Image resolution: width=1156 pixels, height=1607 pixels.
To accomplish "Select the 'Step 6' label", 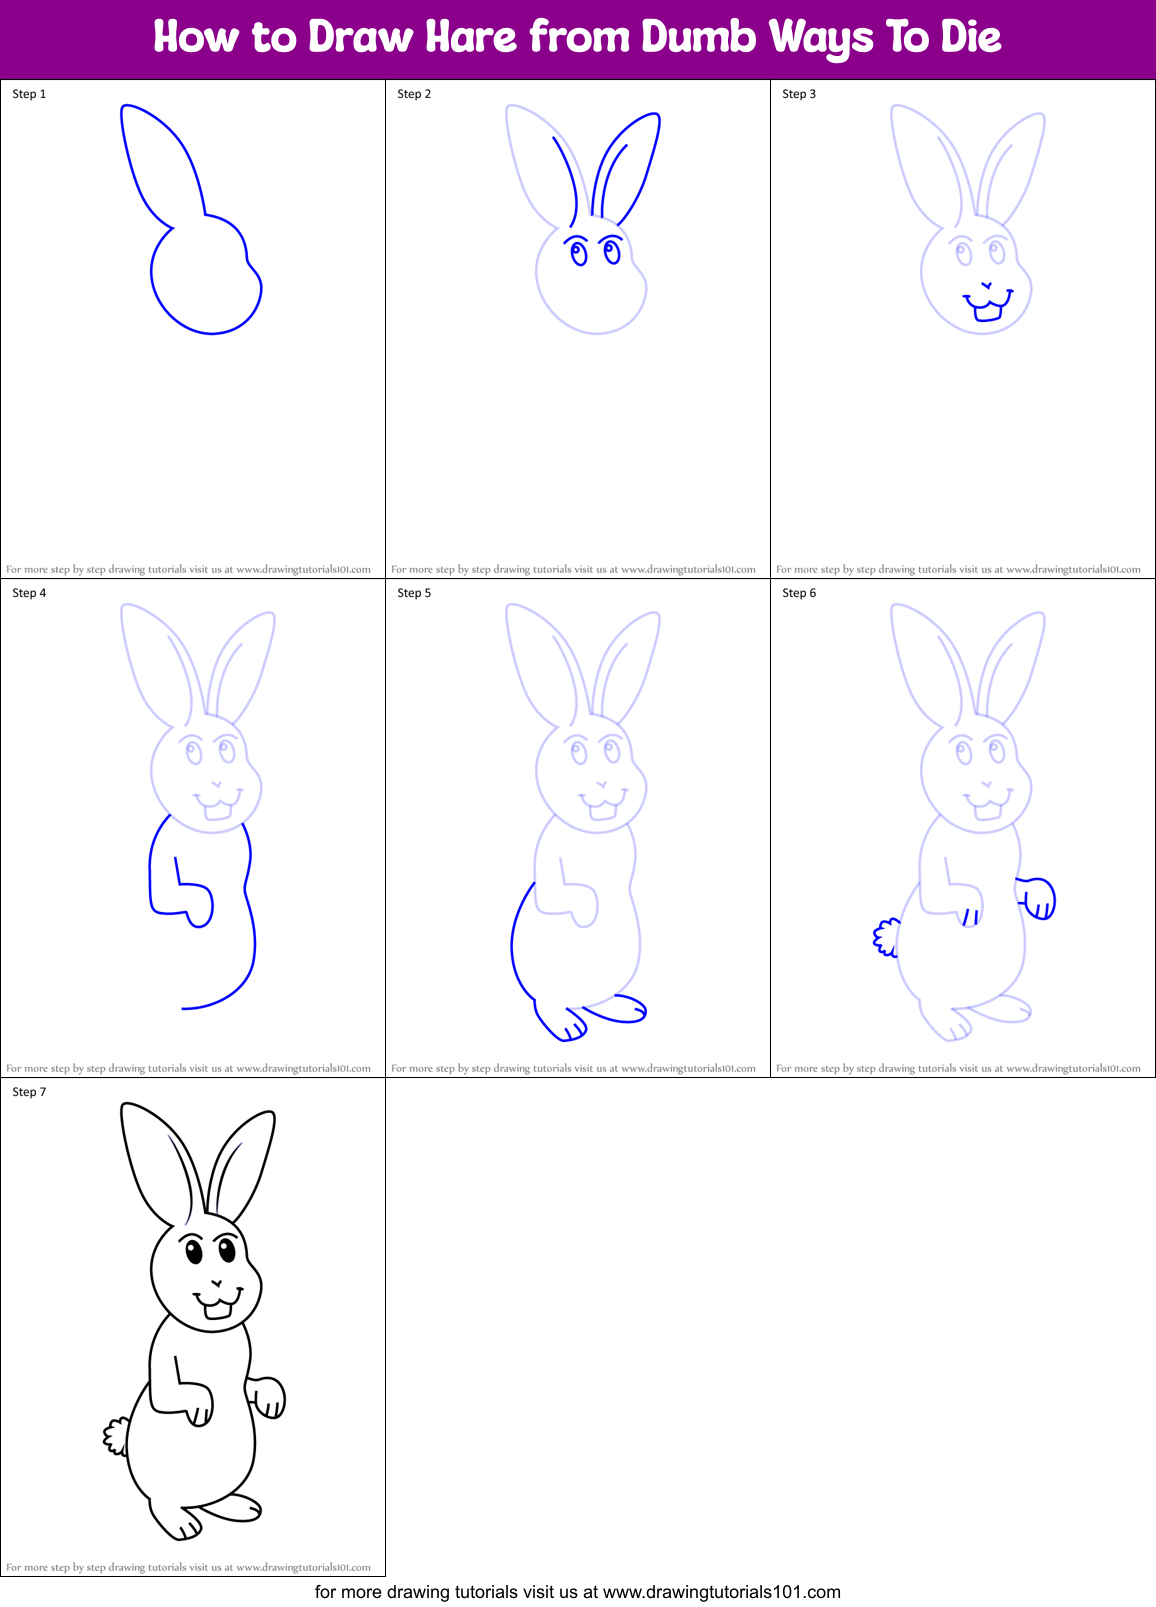I will tap(799, 593).
